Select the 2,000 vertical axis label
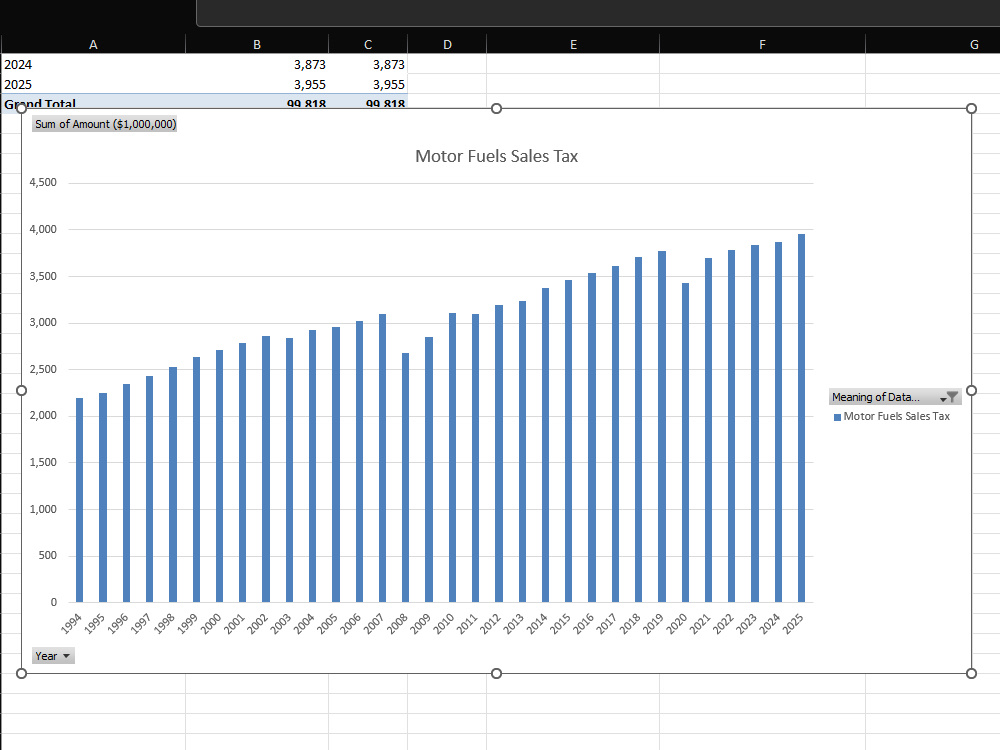The height and width of the screenshot is (750, 1000). pyautogui.click(x=43, y=415)
